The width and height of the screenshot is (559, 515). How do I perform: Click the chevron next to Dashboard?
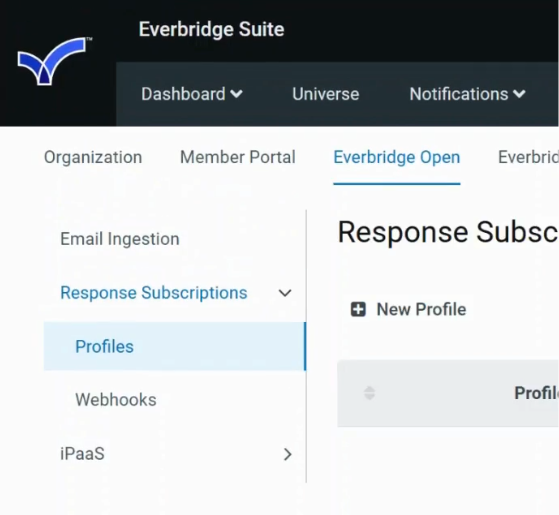236,94
